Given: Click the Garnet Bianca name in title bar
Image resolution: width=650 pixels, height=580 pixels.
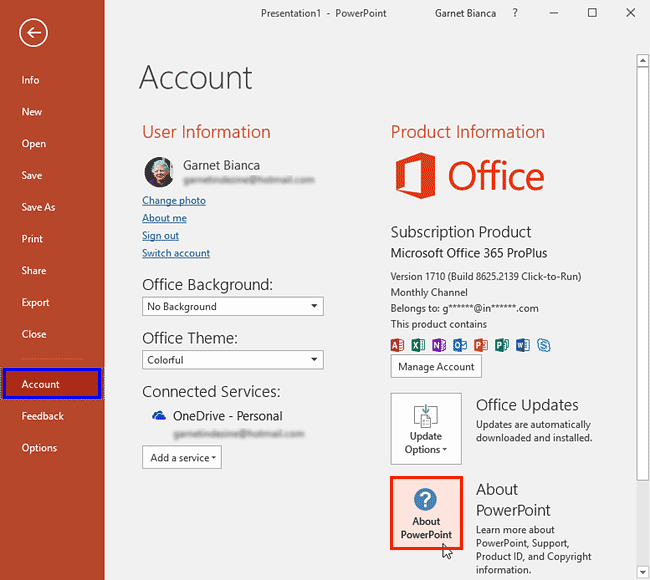Looking at the screenshot, I should coord(465,13).
